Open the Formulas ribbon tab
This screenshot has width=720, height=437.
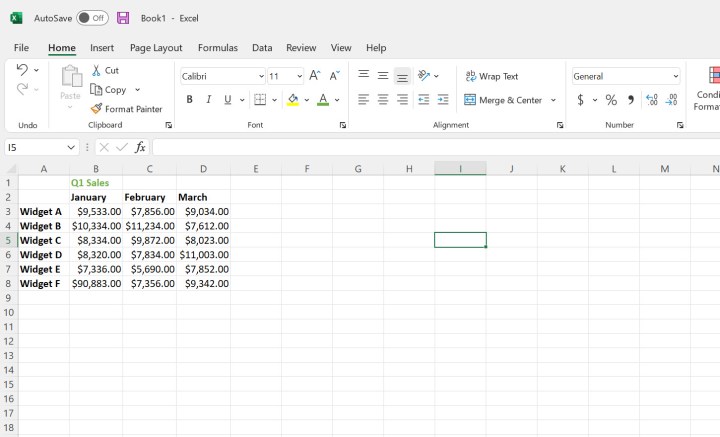click(217, 48)
